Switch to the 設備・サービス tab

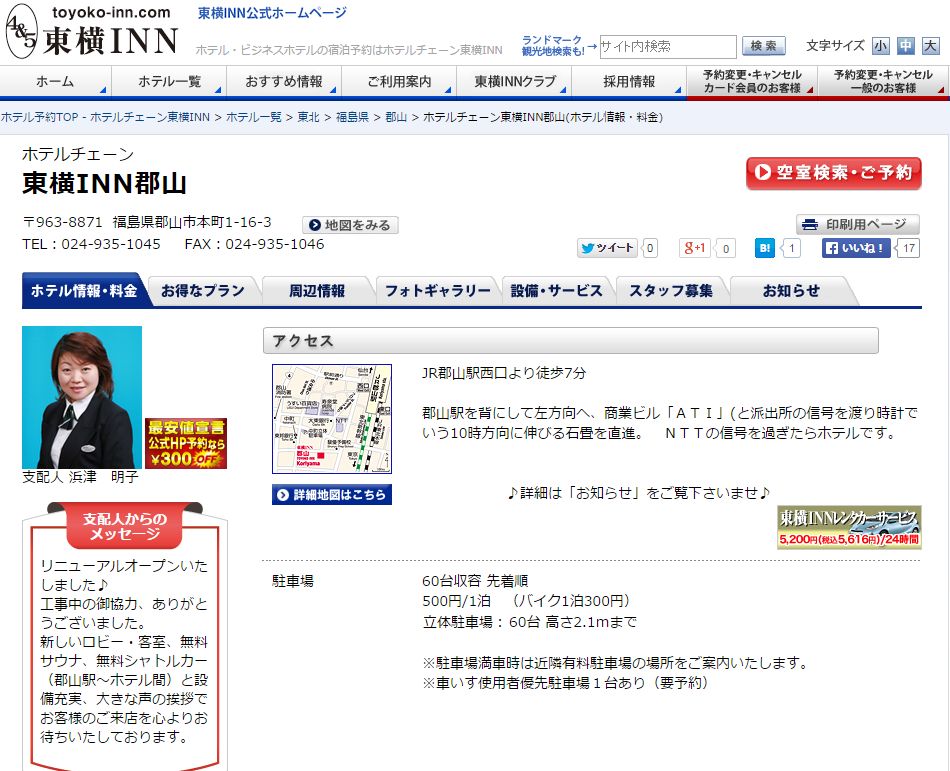pyautogui.click(x=556, y=291)
